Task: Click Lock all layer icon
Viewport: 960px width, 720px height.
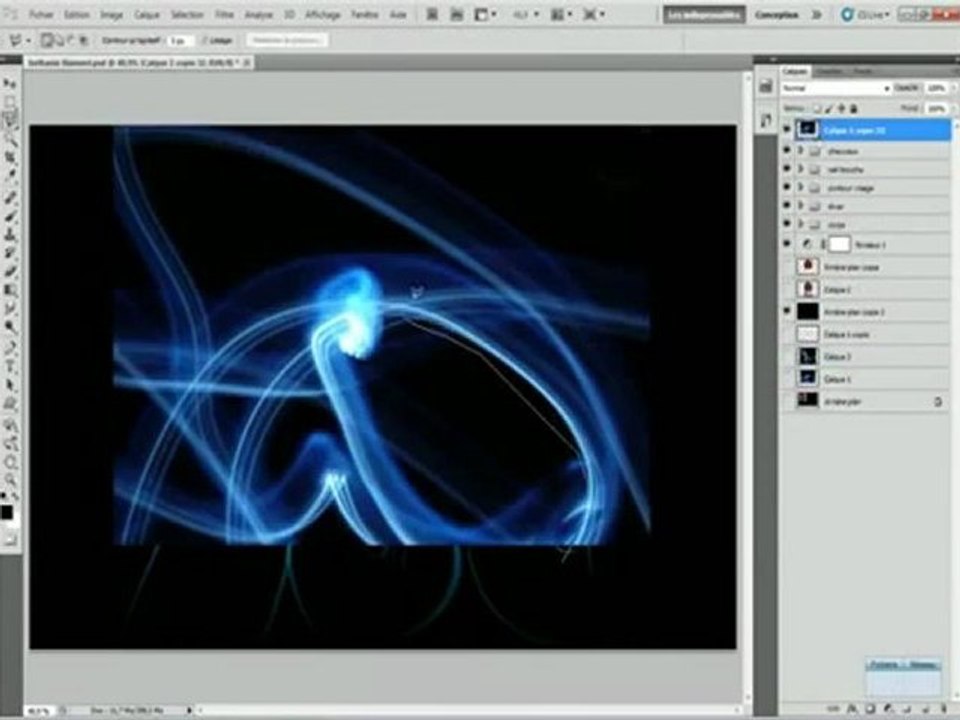Action: (x=854, y=108)
